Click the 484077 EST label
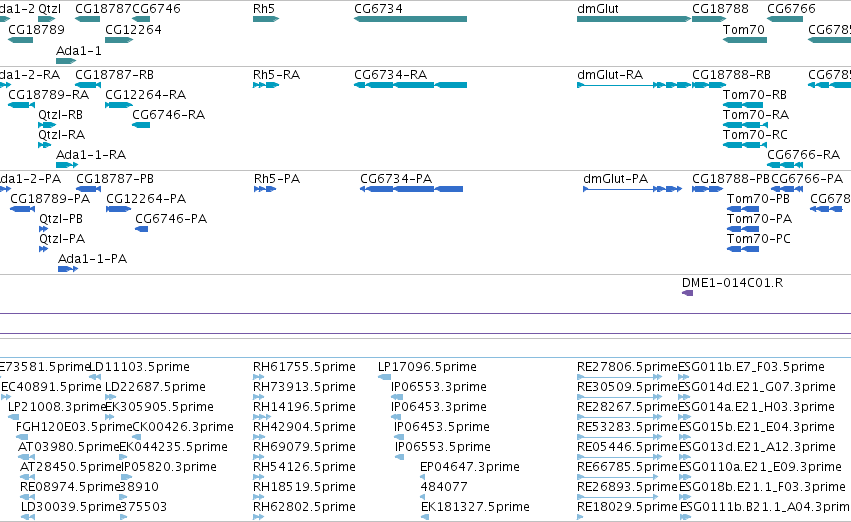Image resolution: width=851 pixels, height=522 pixels. (443, 487)
